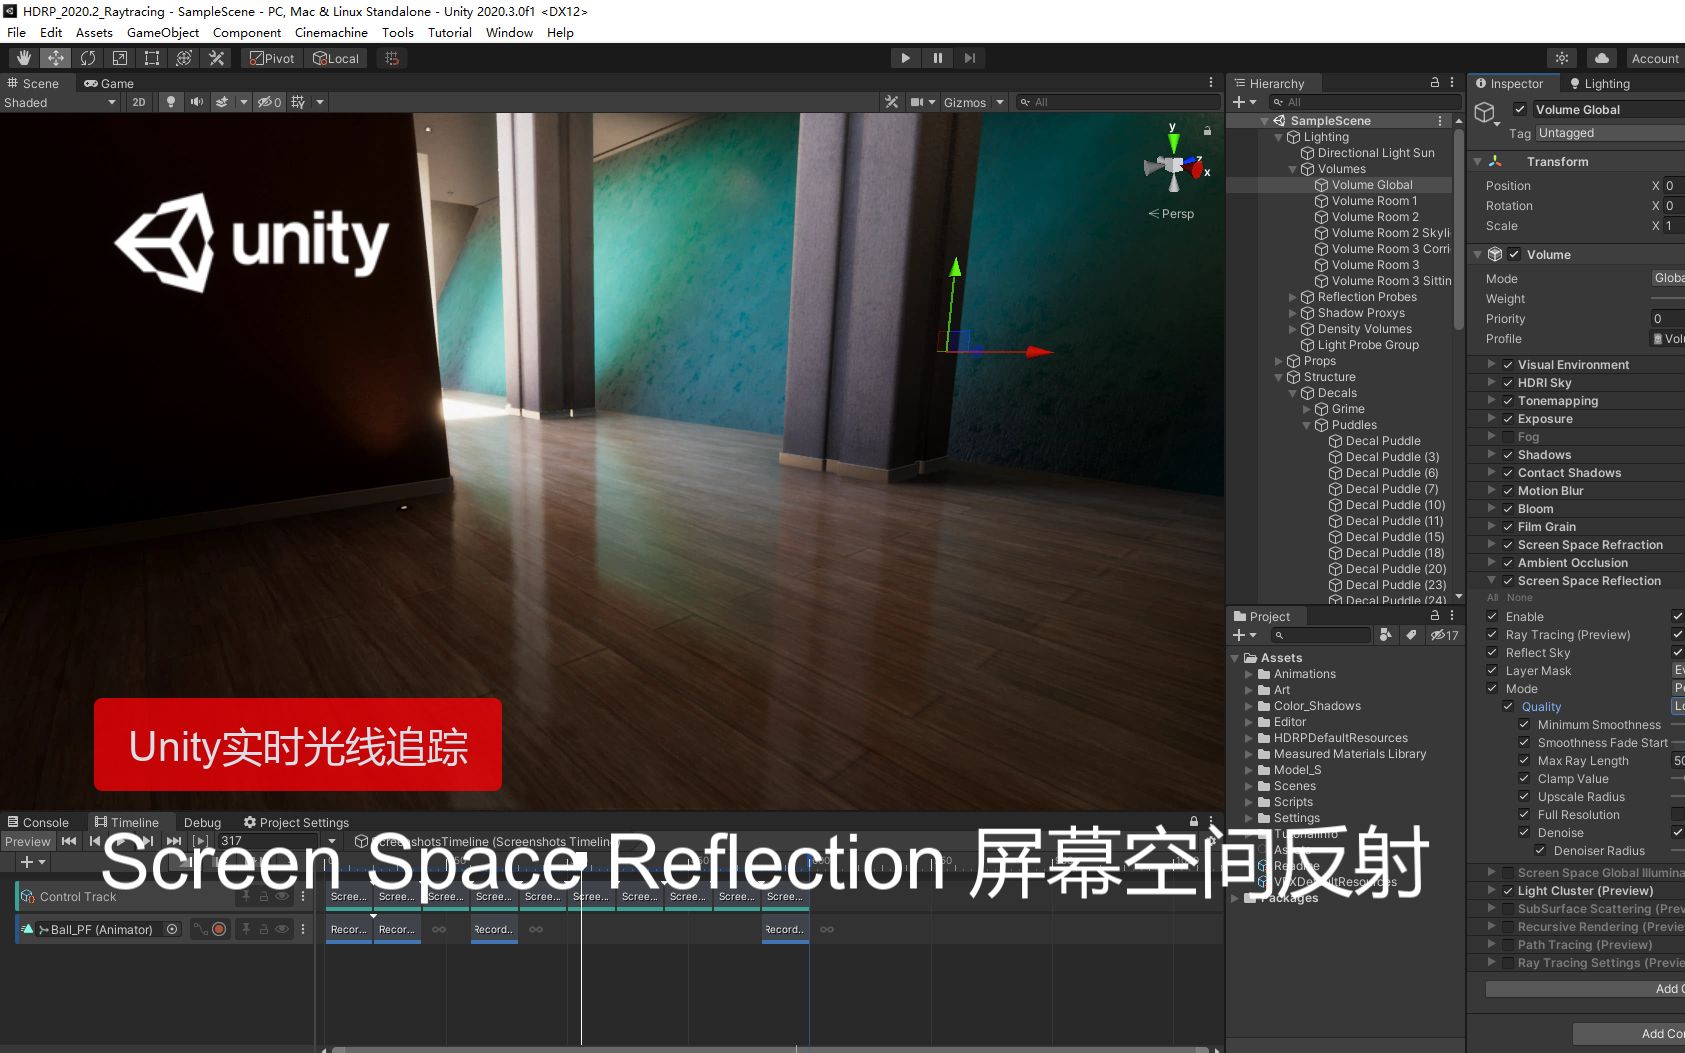Collapse the Puddles tree item
The image size is (1685, 1053).
pos(1307,425)
